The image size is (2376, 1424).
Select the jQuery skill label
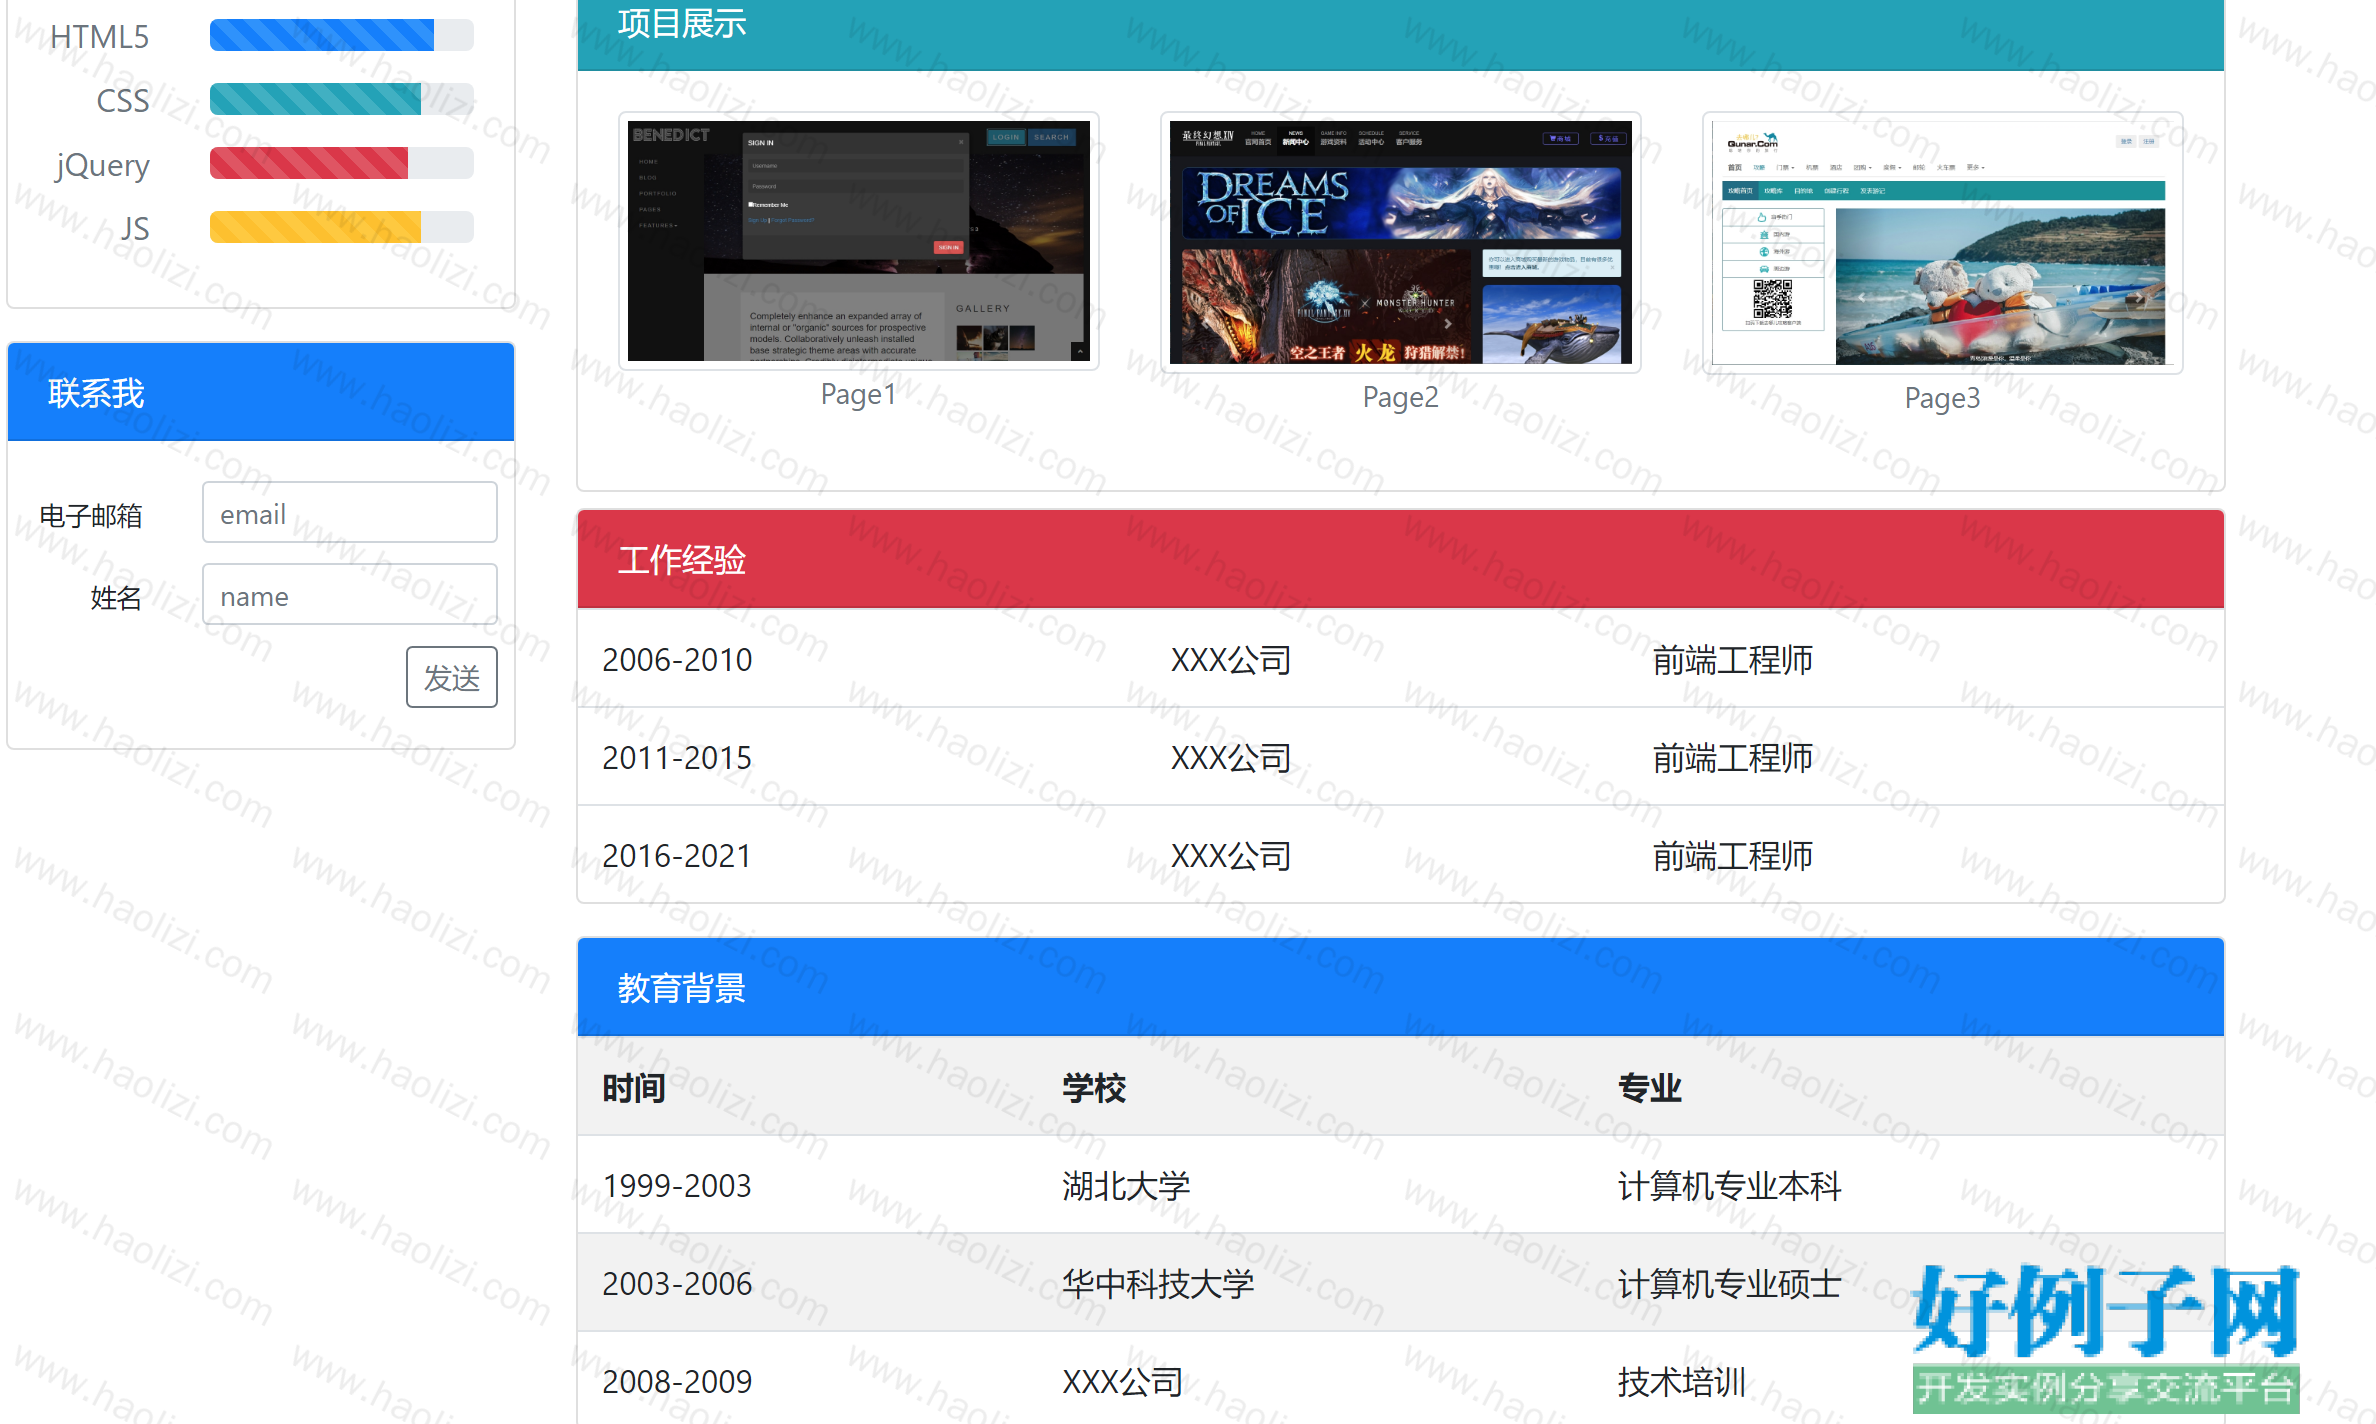click(x=103, y=165)
